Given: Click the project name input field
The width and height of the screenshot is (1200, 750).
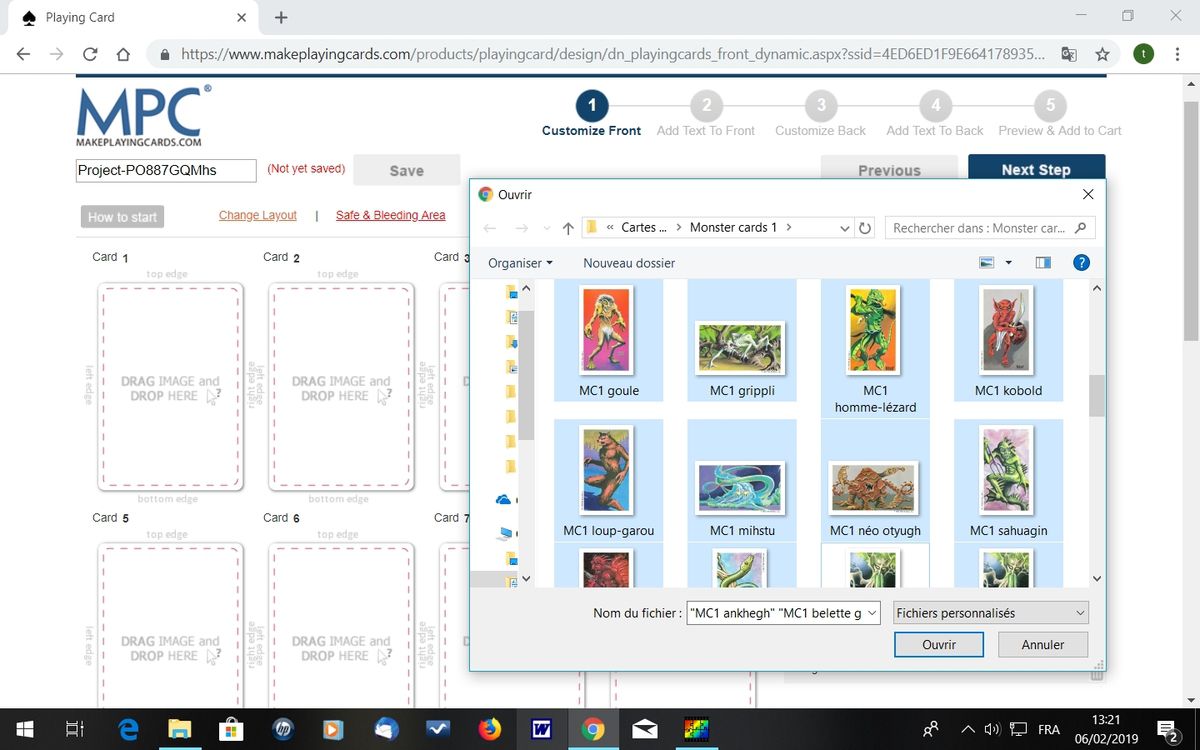Looking at the screenshot, I should click(x=166, y=170).
